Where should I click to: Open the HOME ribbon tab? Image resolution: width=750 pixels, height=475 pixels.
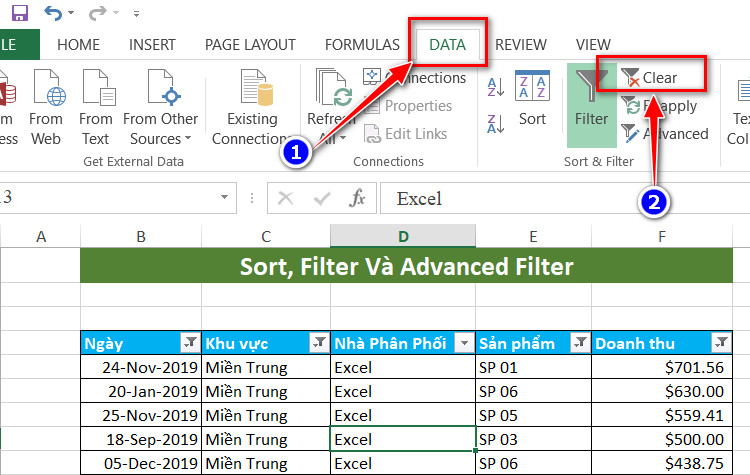(78, 45)
